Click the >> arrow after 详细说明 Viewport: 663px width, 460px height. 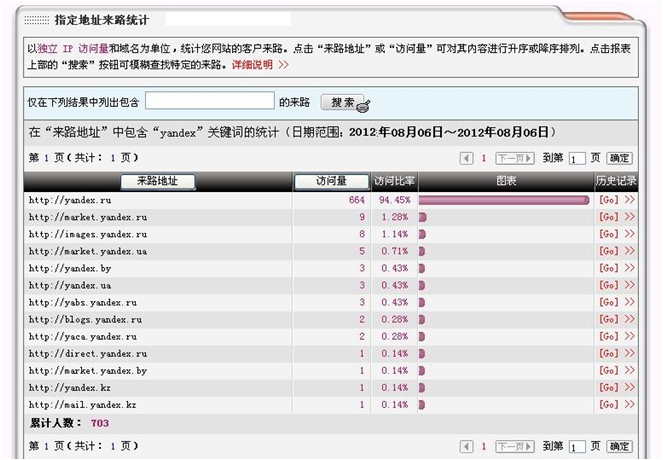[x=283, y=65]
